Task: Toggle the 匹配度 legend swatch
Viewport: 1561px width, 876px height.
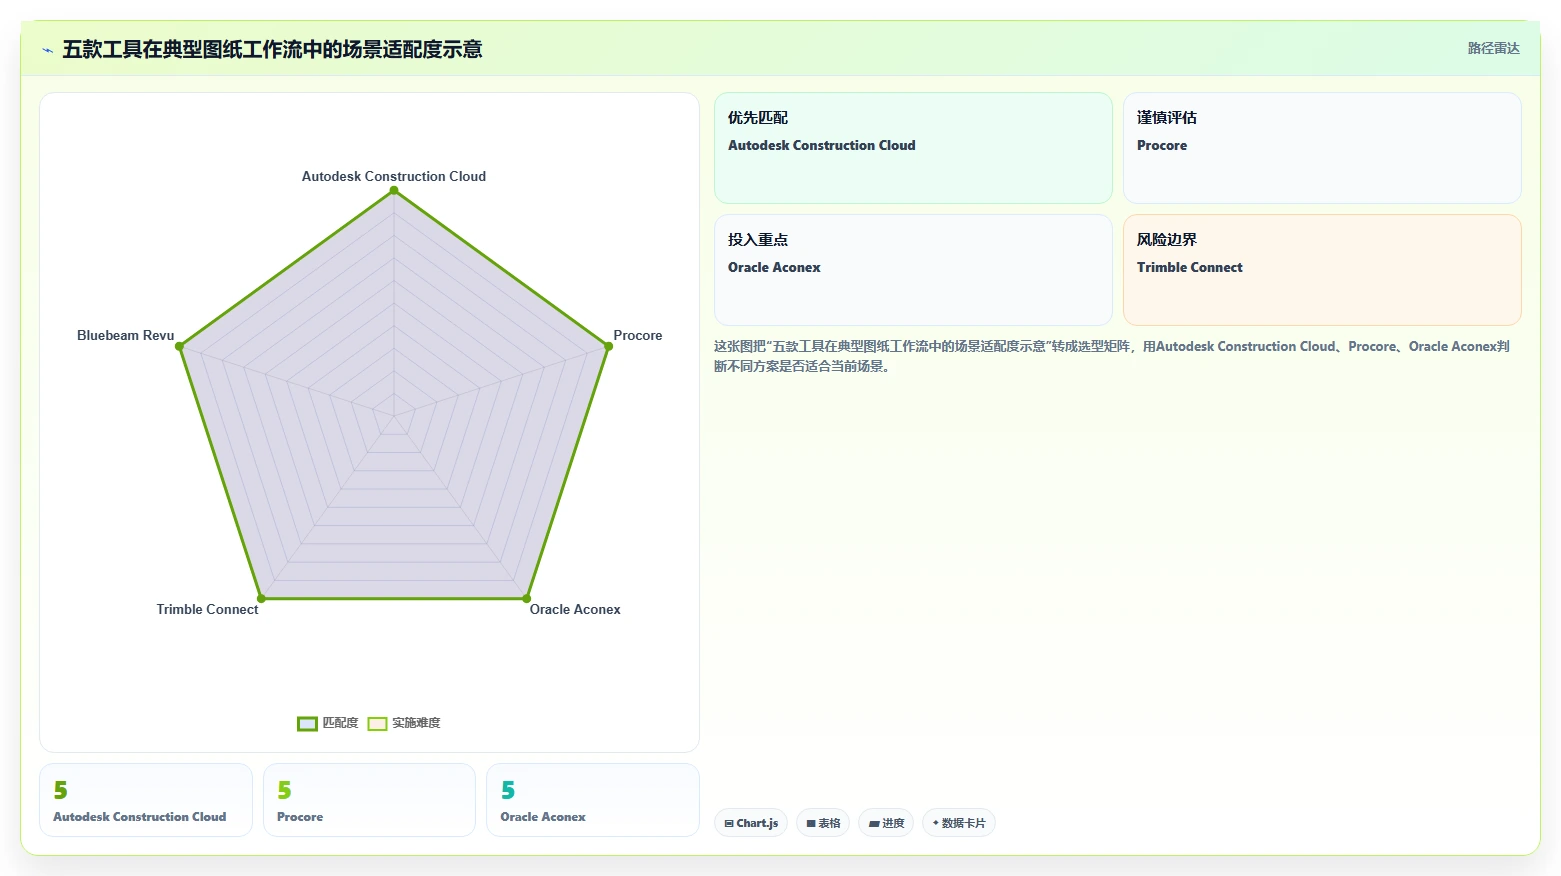Action: tap(307, 724)
